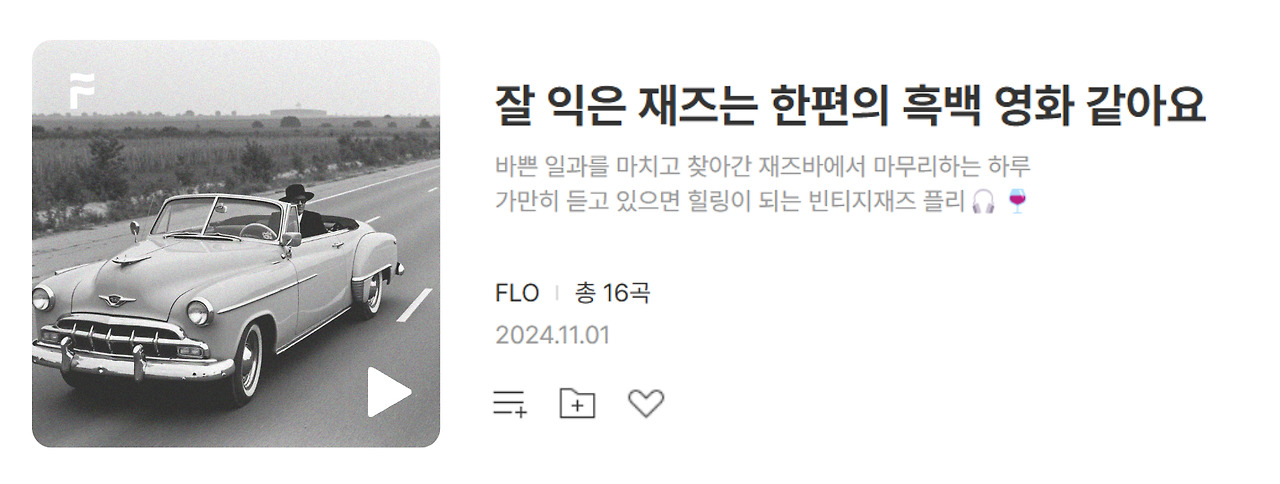Open the black-and-white car cover image
The image size is (1280, 484).
point(236,244)
